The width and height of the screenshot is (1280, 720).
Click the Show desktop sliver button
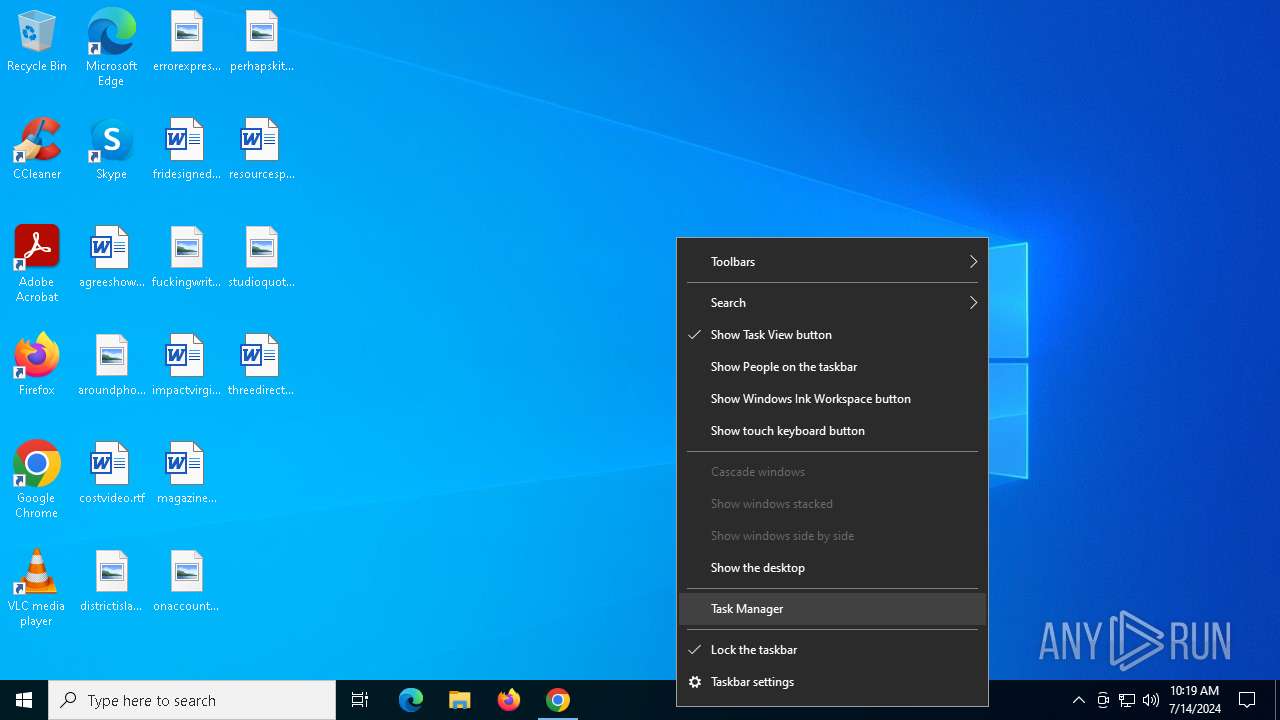(1277, 700)
